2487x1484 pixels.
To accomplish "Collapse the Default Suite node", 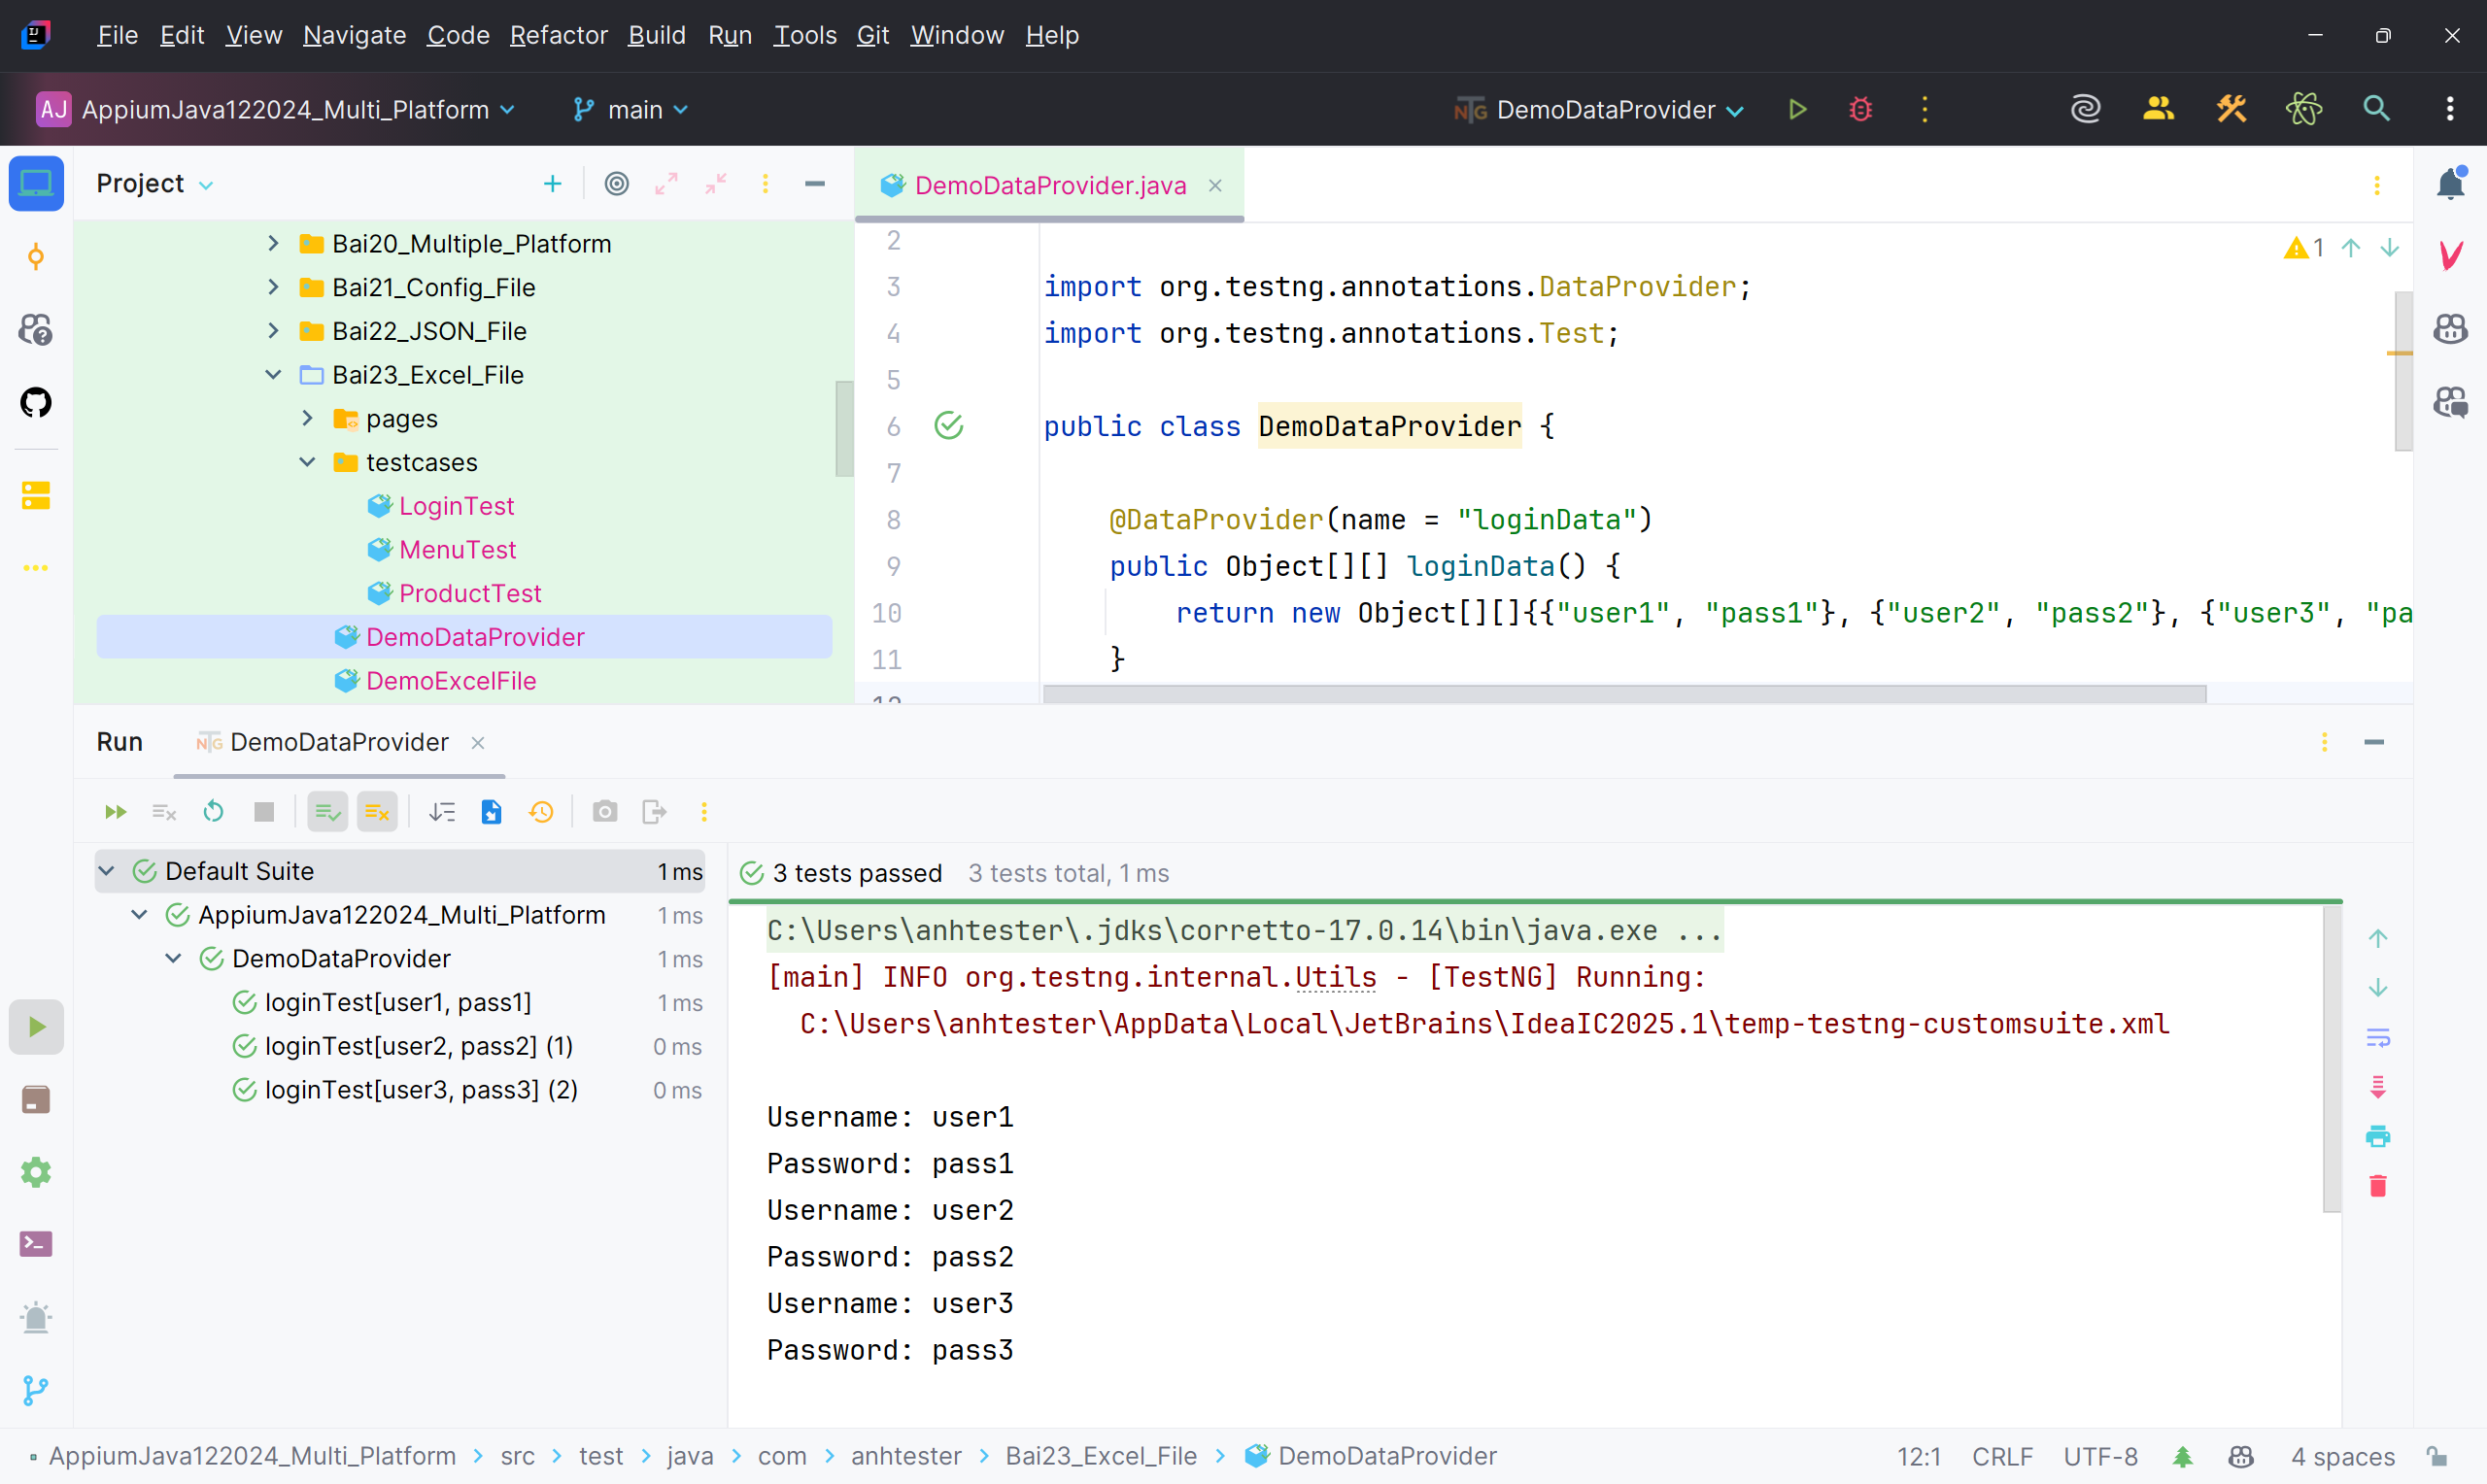I will (106, 871).
